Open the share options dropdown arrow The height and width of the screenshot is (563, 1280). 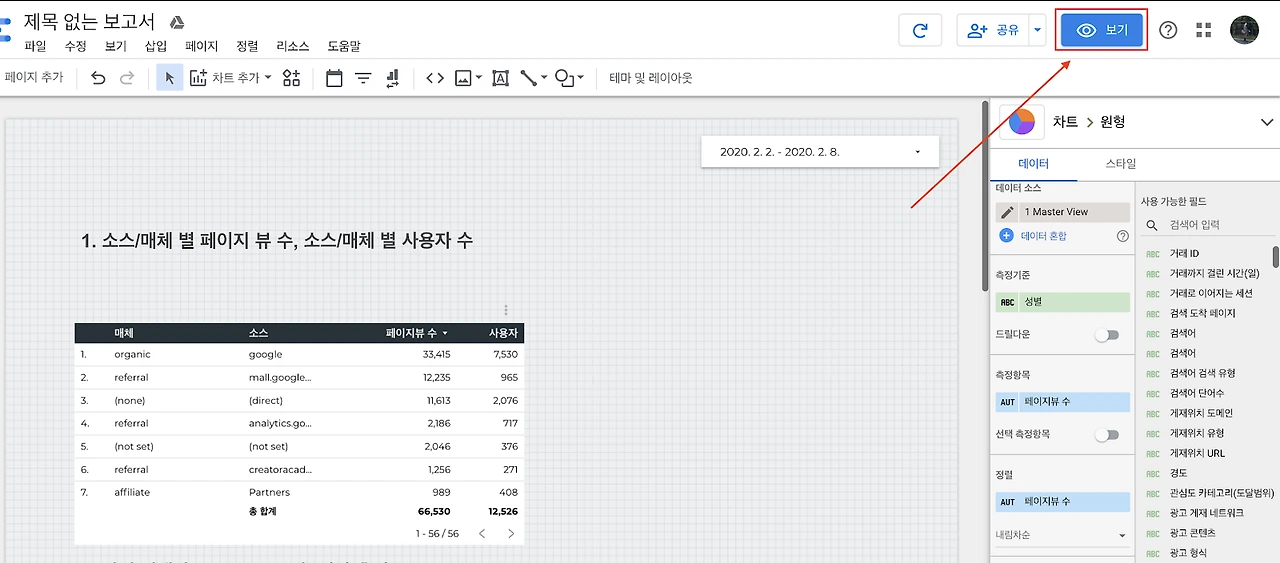(x=1037, y=31)
